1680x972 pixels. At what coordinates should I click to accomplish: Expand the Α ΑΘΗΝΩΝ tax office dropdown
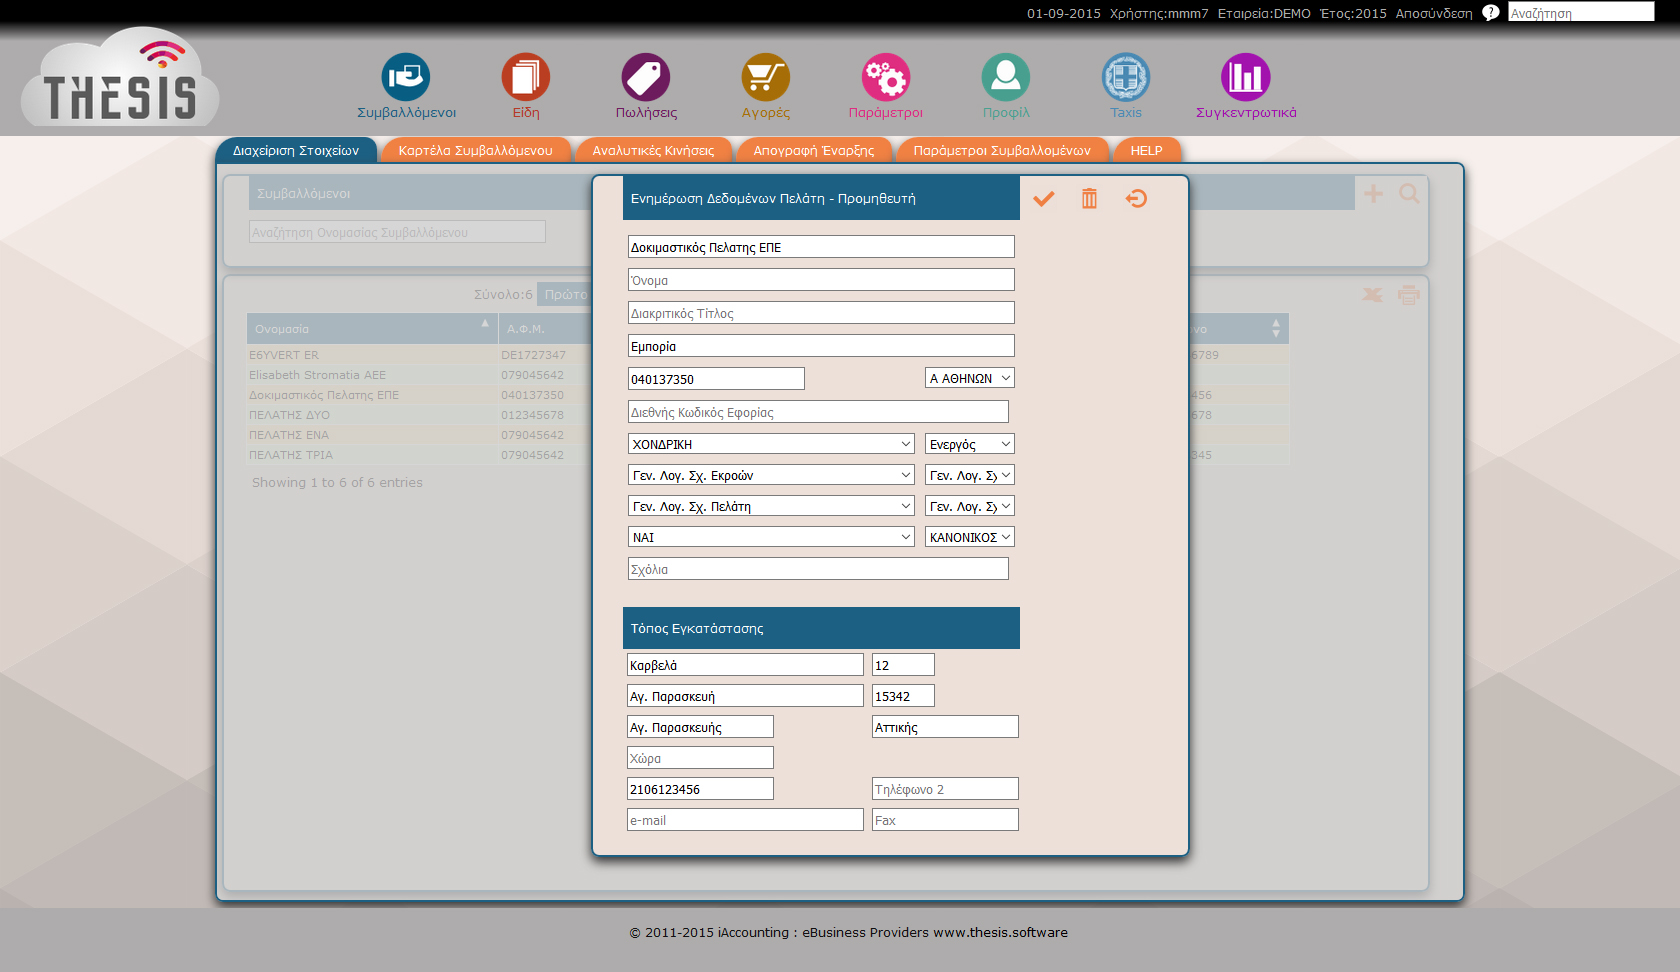pyautogui.click(x=969, y=378)
